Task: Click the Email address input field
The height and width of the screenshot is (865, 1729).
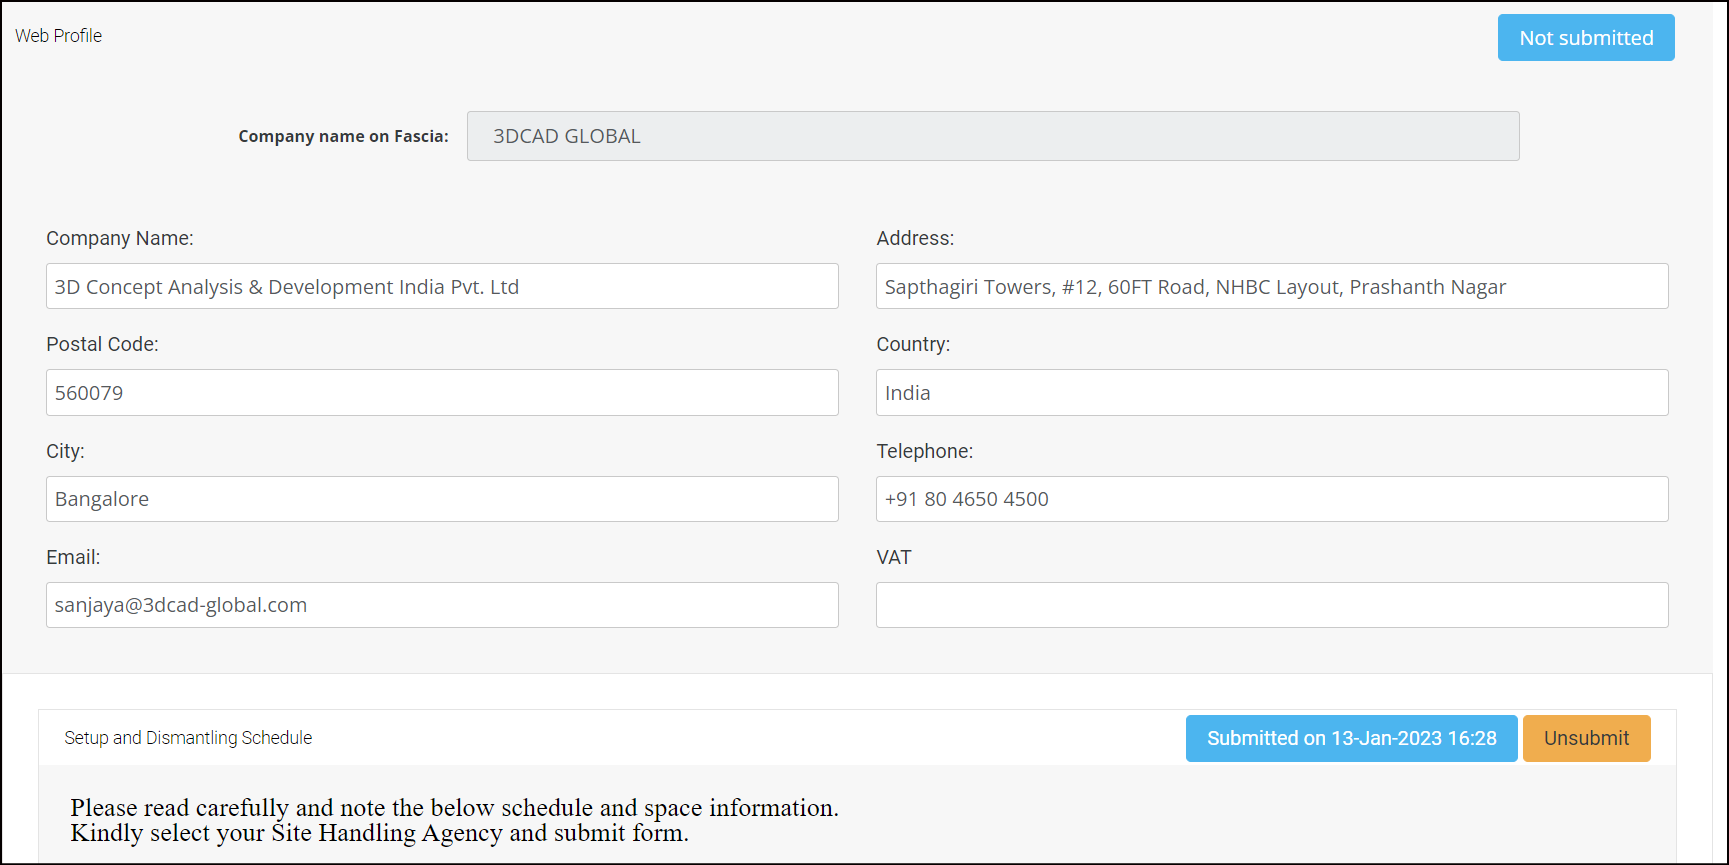Action: click(441, 605)
